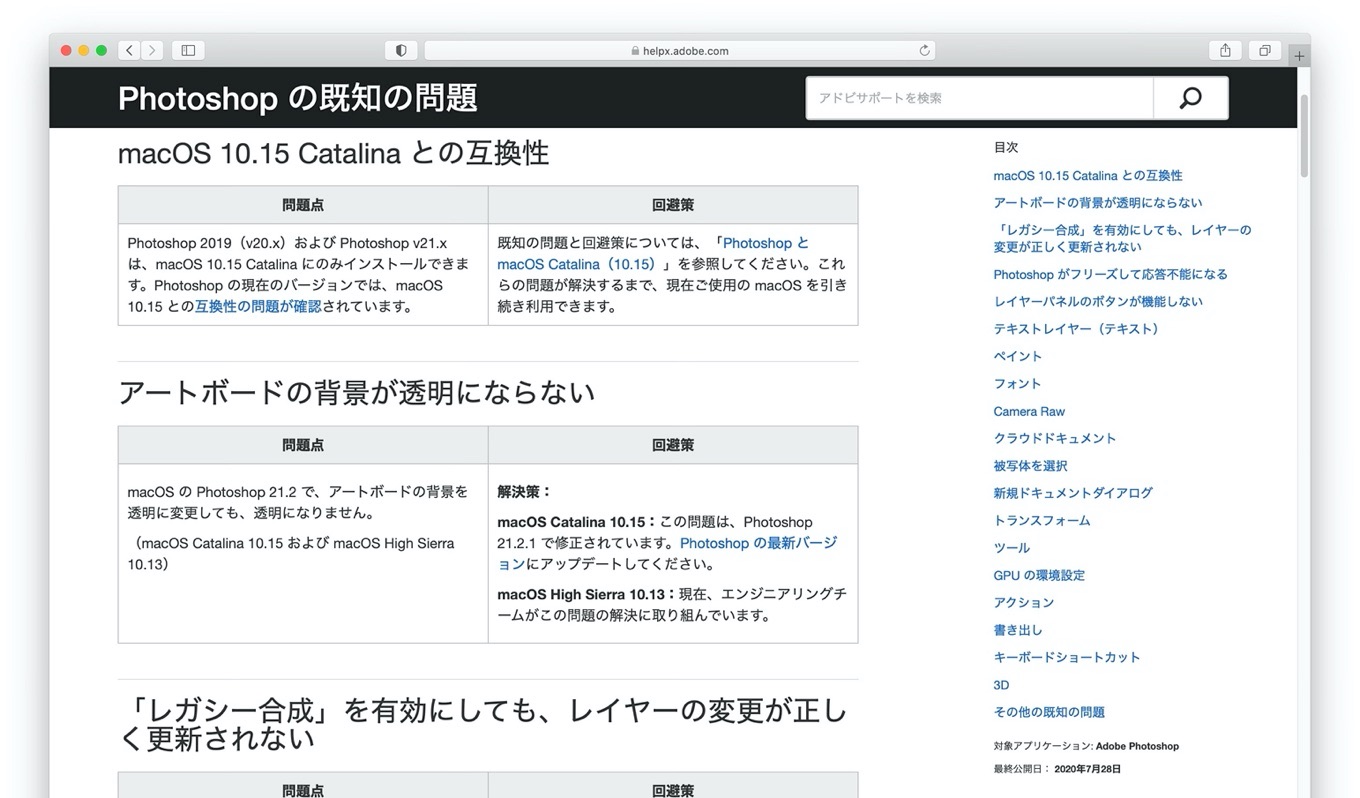This screenshot has width=1360, height=798.
Task: Jump to 3D section
Action: (x=1001, y=685)
